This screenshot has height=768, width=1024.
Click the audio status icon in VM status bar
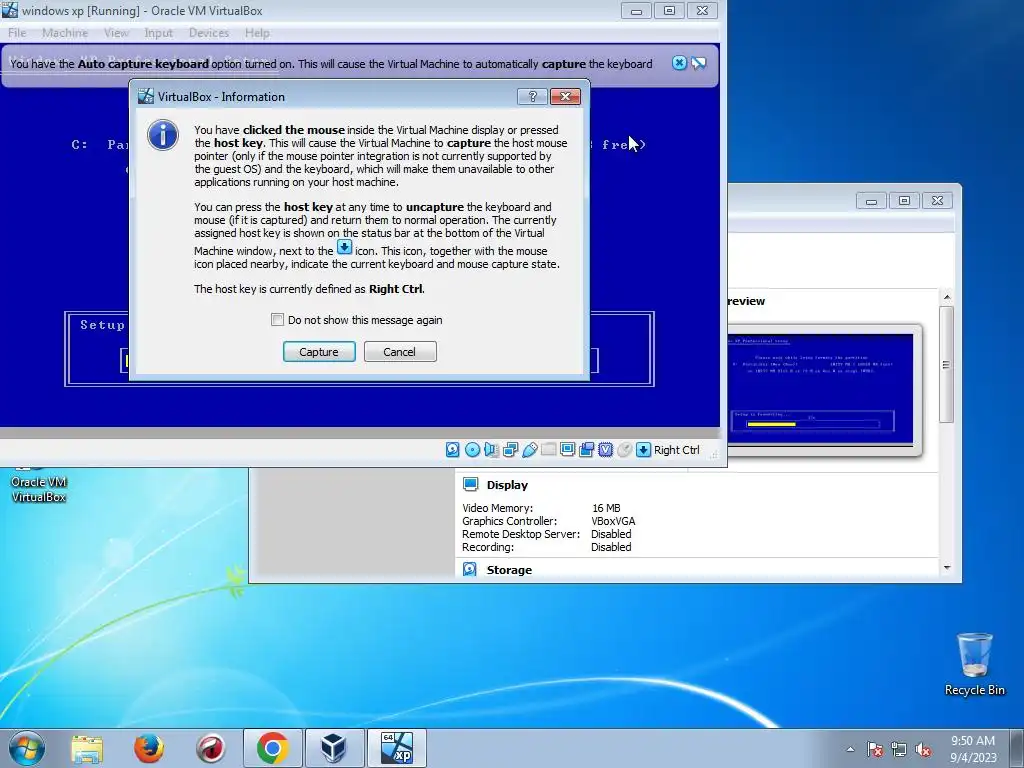tap(491, 449)
